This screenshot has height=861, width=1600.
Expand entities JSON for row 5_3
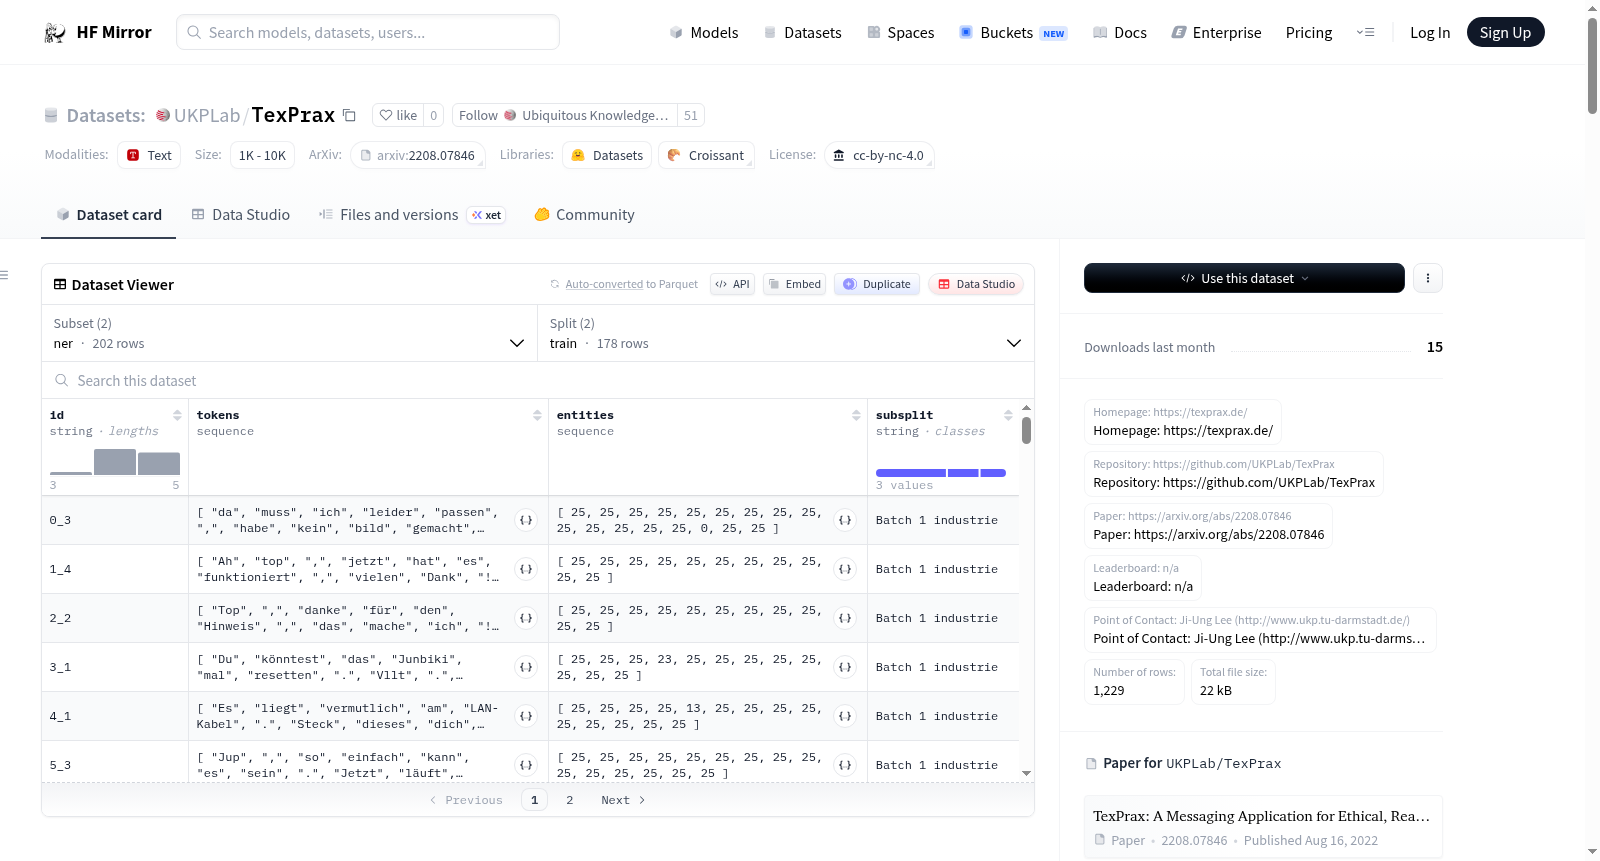pos(845,765)
